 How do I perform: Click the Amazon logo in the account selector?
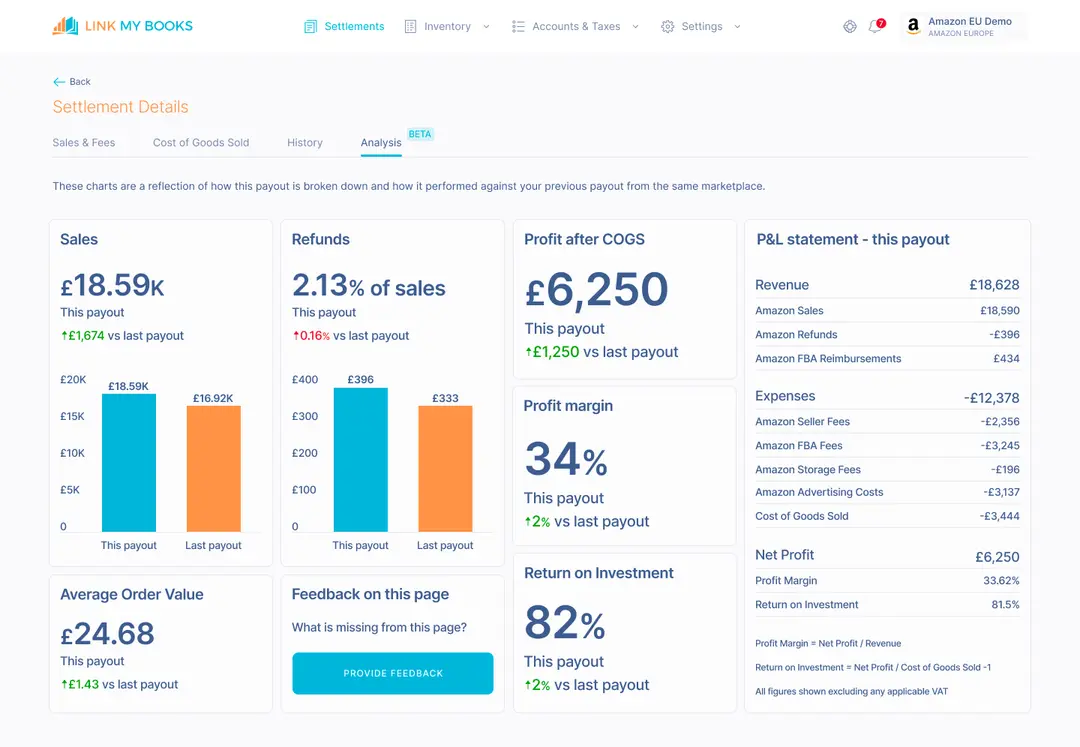(913, 26)
